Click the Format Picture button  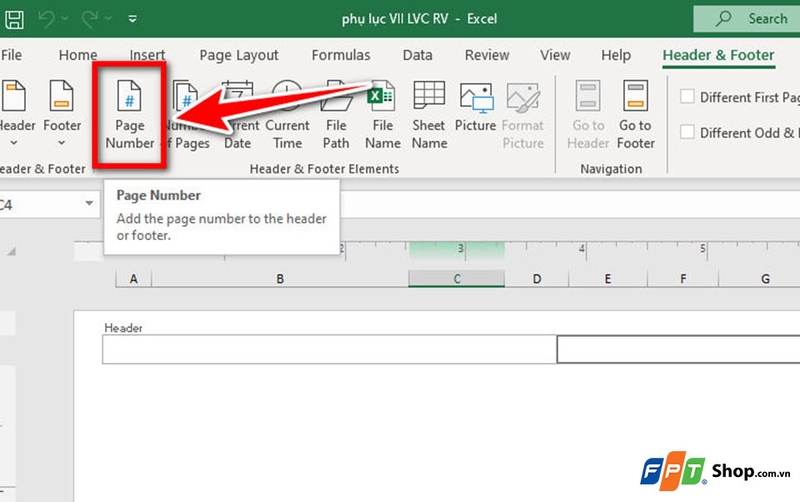pos(523,115)
